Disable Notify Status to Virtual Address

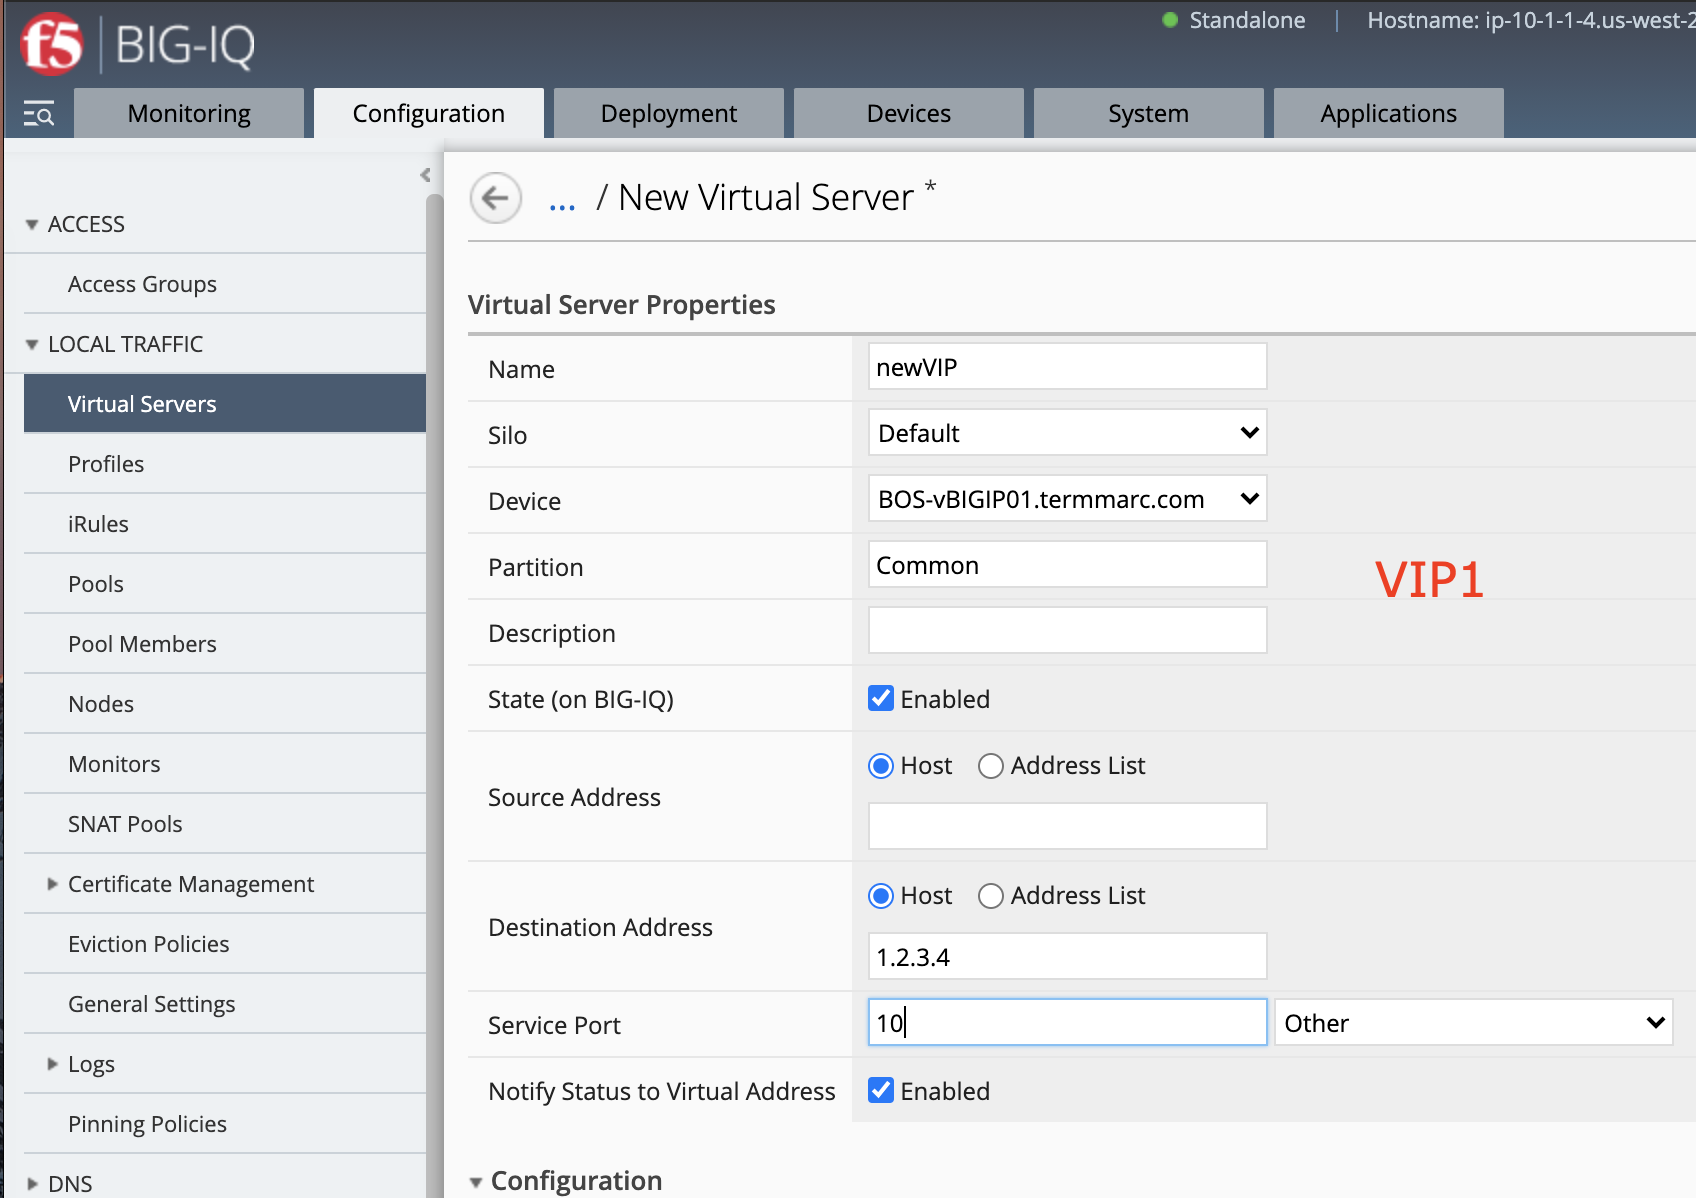point(880,1090)
